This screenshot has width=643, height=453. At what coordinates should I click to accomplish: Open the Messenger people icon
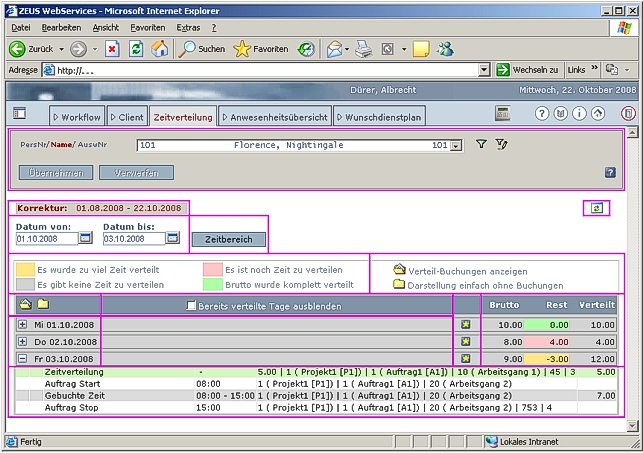click(x=445, y=49)
